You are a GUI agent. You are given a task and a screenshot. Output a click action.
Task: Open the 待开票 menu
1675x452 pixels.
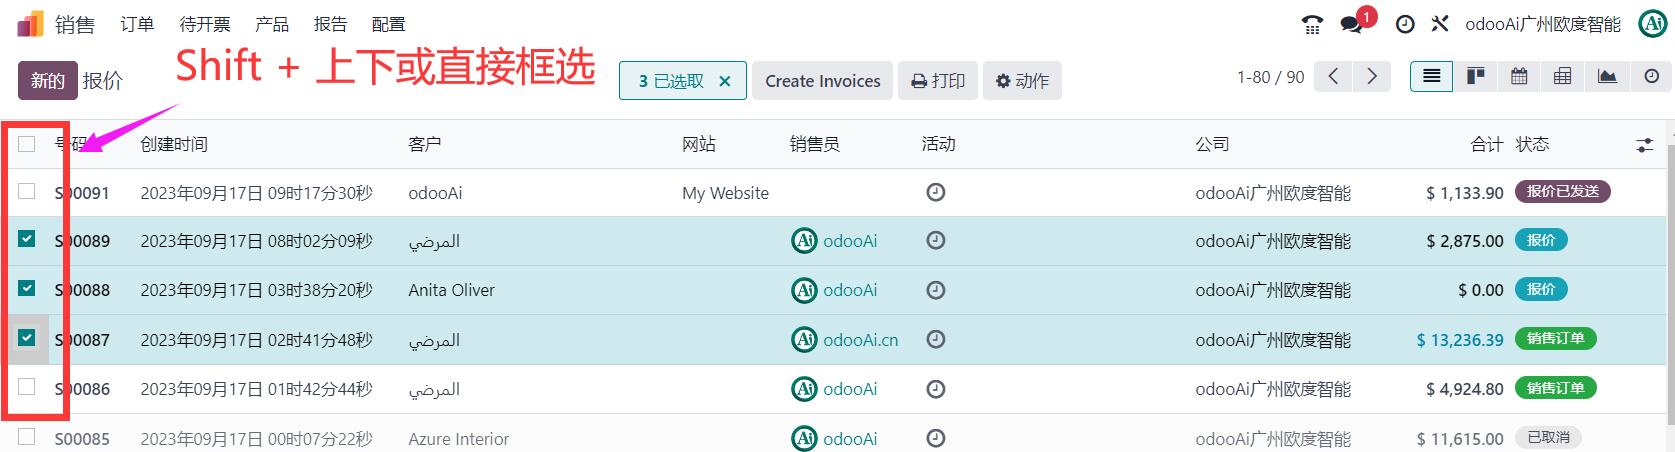tap(205, 24)
